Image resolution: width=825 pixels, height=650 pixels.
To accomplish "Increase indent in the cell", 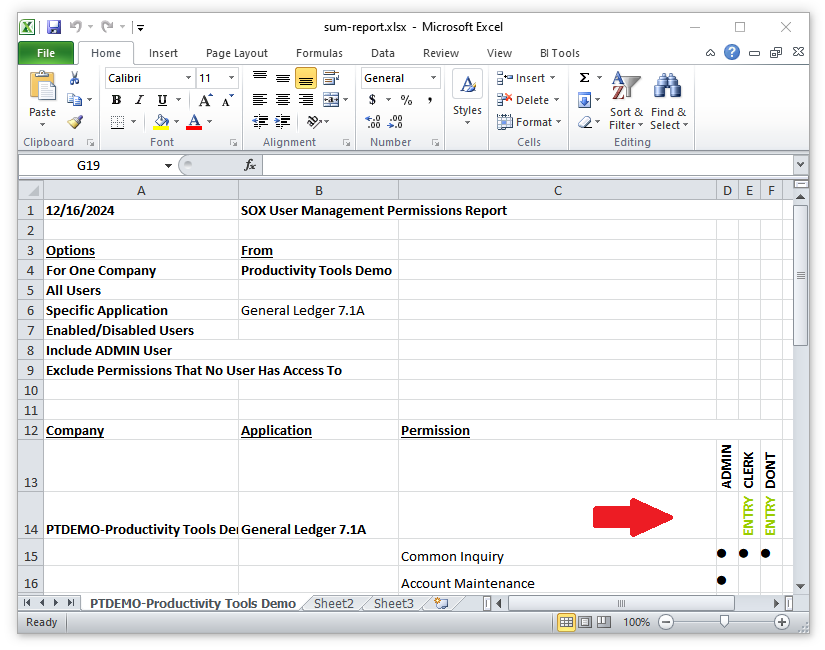I will click(283, 122).
